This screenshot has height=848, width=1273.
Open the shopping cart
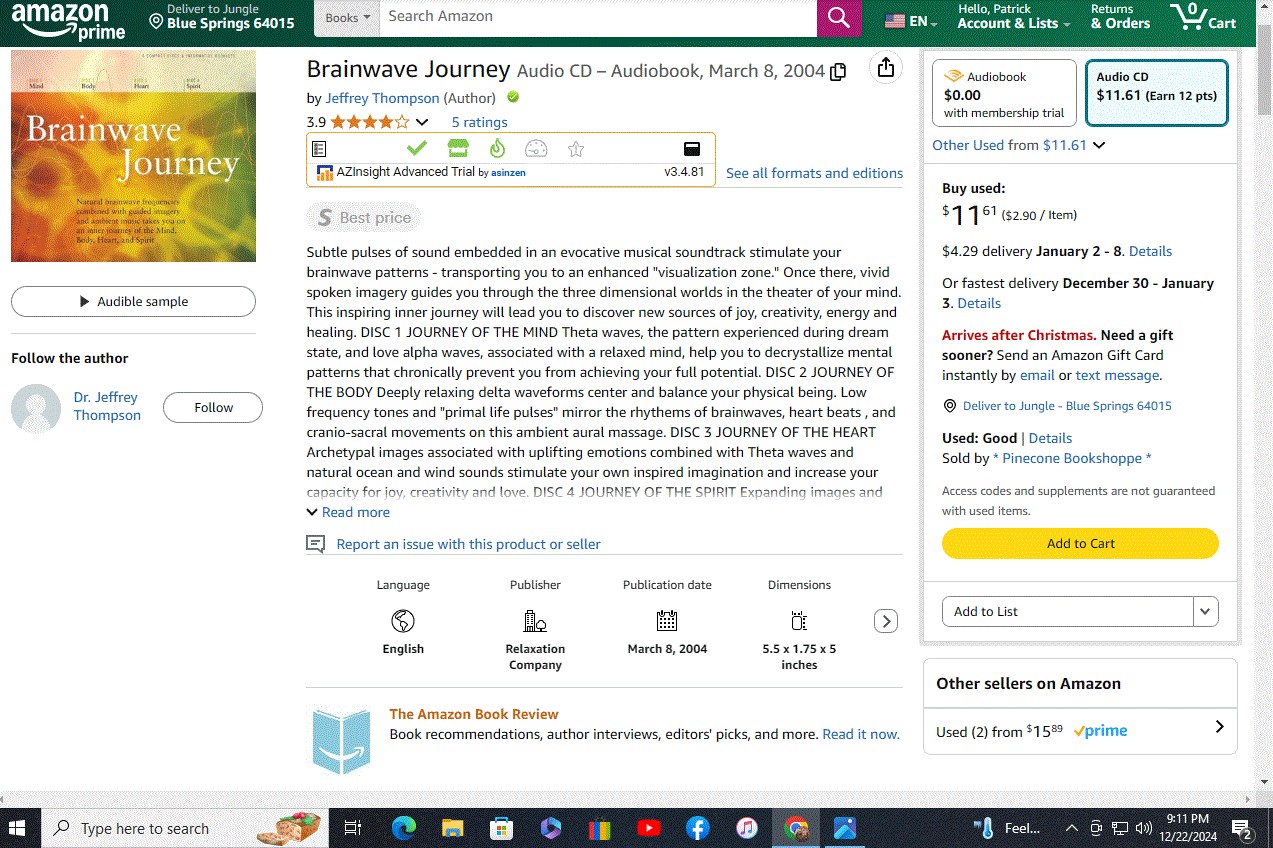(1204, 17)
